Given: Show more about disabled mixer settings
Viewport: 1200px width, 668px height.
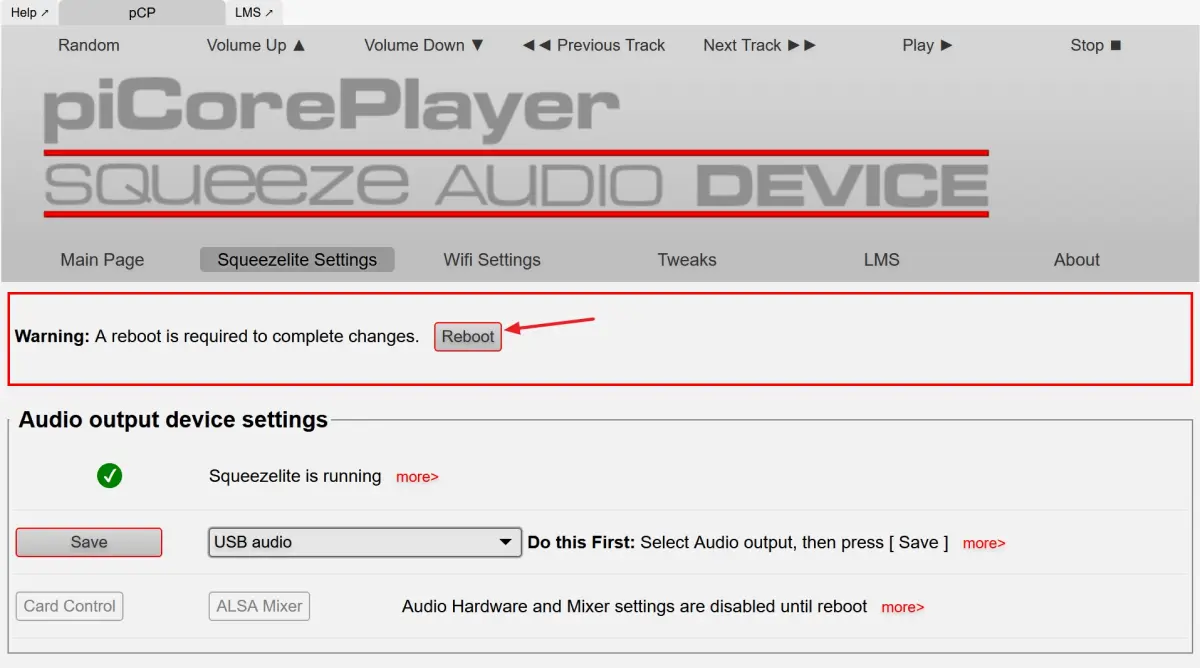Looking at the screenshot, I should click(x=903, y=607).
